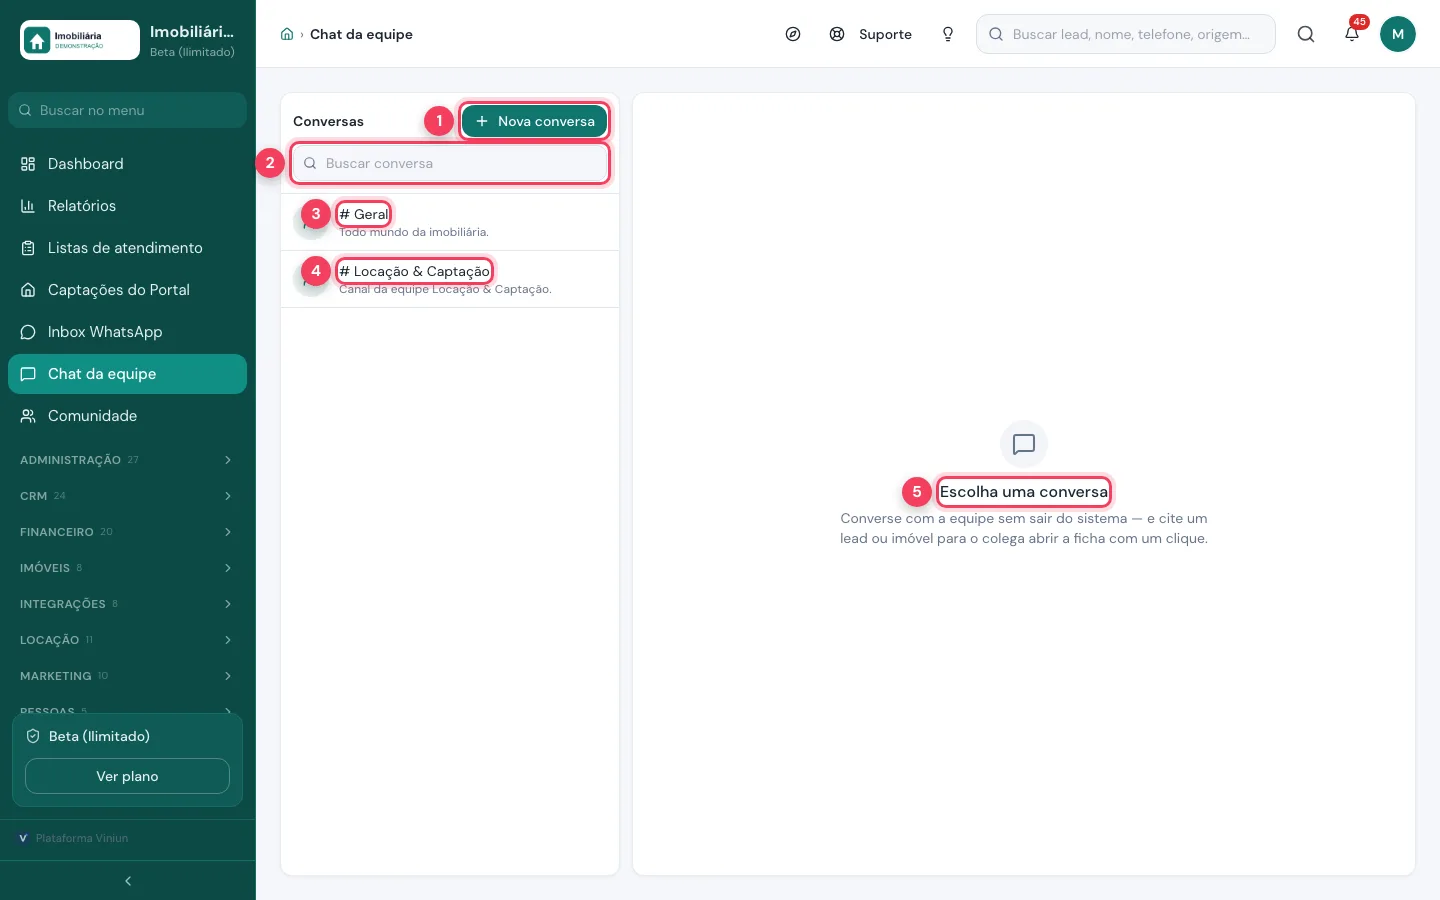This screenshot has height=900, width=1440.
Task: Open the compass guide icon in header
Action: click(x=793, y=34)
